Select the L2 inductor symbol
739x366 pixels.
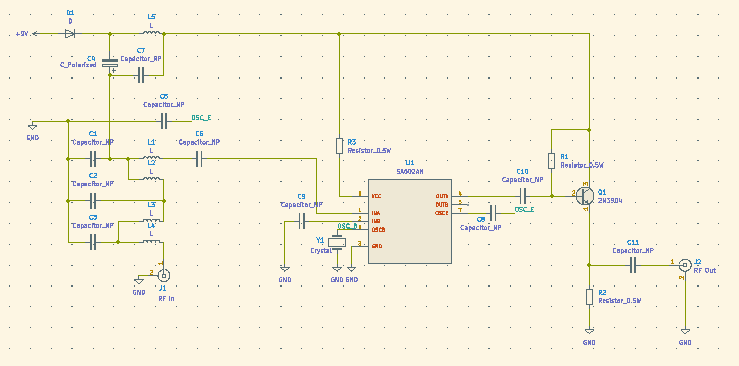click(x=152, y=179)
